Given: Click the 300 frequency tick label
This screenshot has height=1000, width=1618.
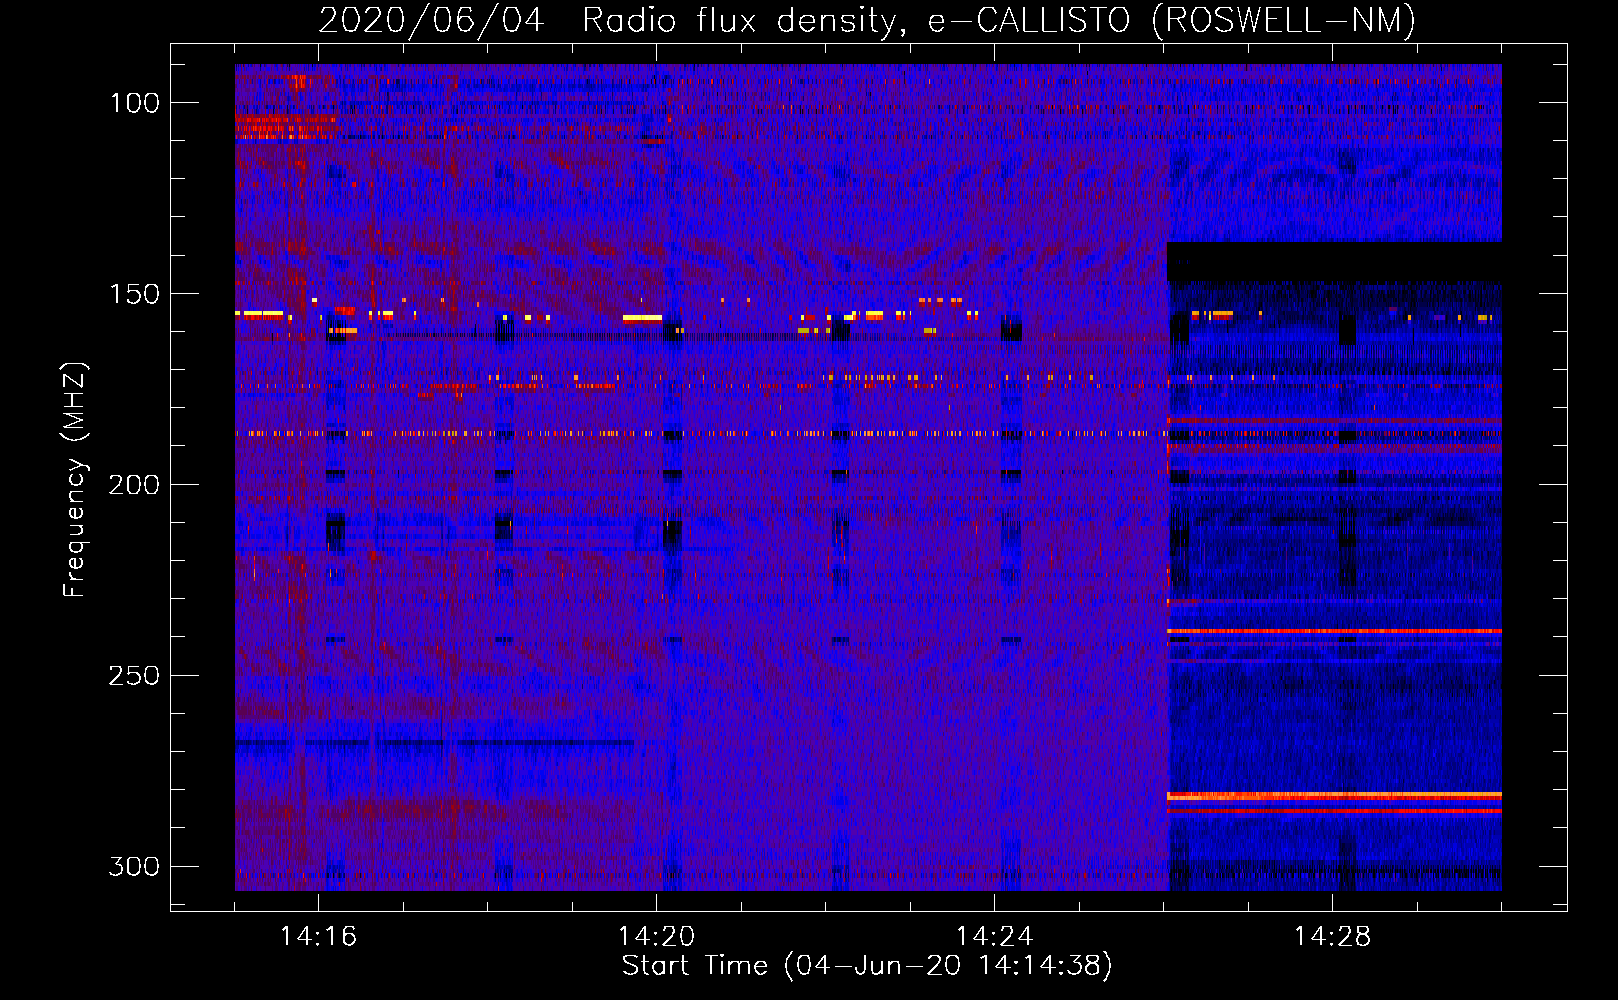Looking at the screenshot, I should coord(135,866).
